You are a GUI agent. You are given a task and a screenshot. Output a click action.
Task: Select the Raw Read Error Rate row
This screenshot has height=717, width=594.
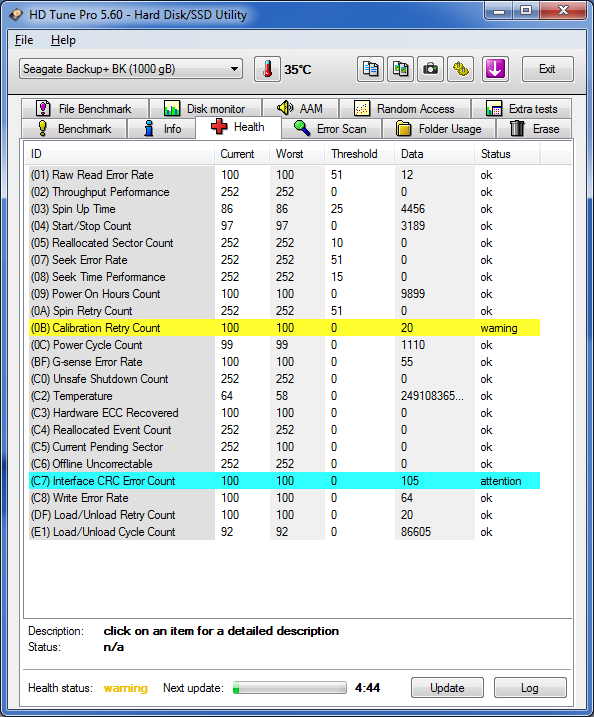[x=284, y=175]
